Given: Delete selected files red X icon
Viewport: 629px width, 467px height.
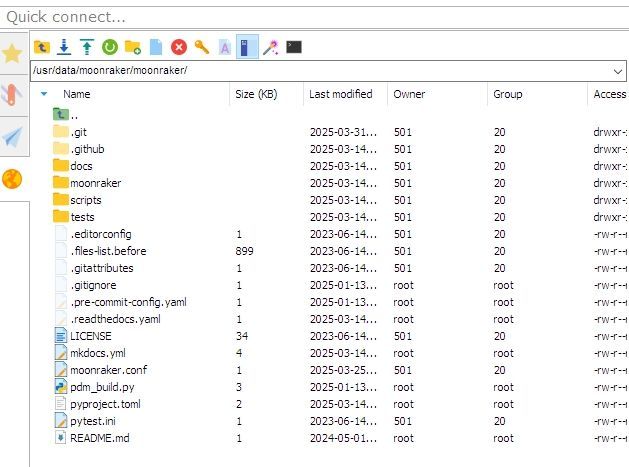Looking at the screenshot, I should click(179, 47).
